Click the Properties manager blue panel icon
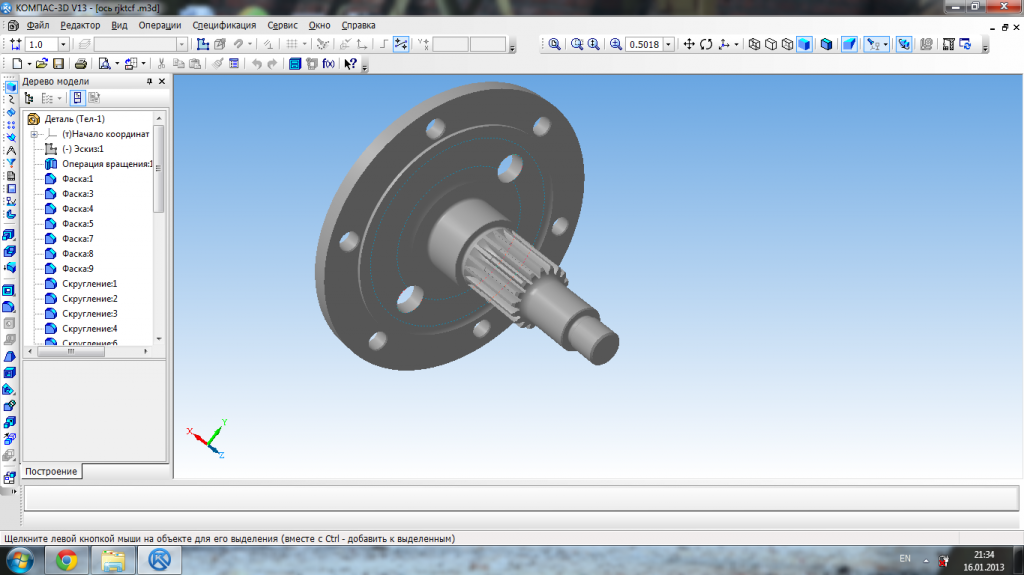1024x575 pixels. click(x=295, y=63)
